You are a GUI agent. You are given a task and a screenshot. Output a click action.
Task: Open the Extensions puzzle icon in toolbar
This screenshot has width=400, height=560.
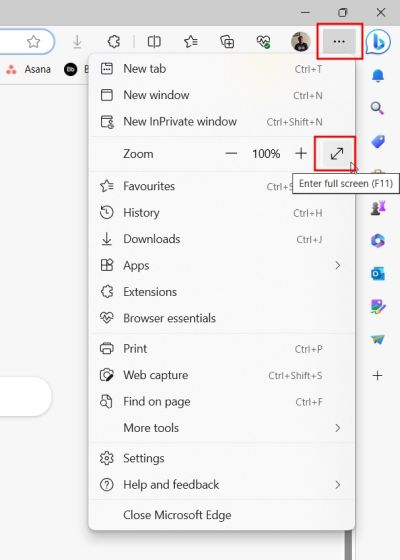tap(114, 42)
